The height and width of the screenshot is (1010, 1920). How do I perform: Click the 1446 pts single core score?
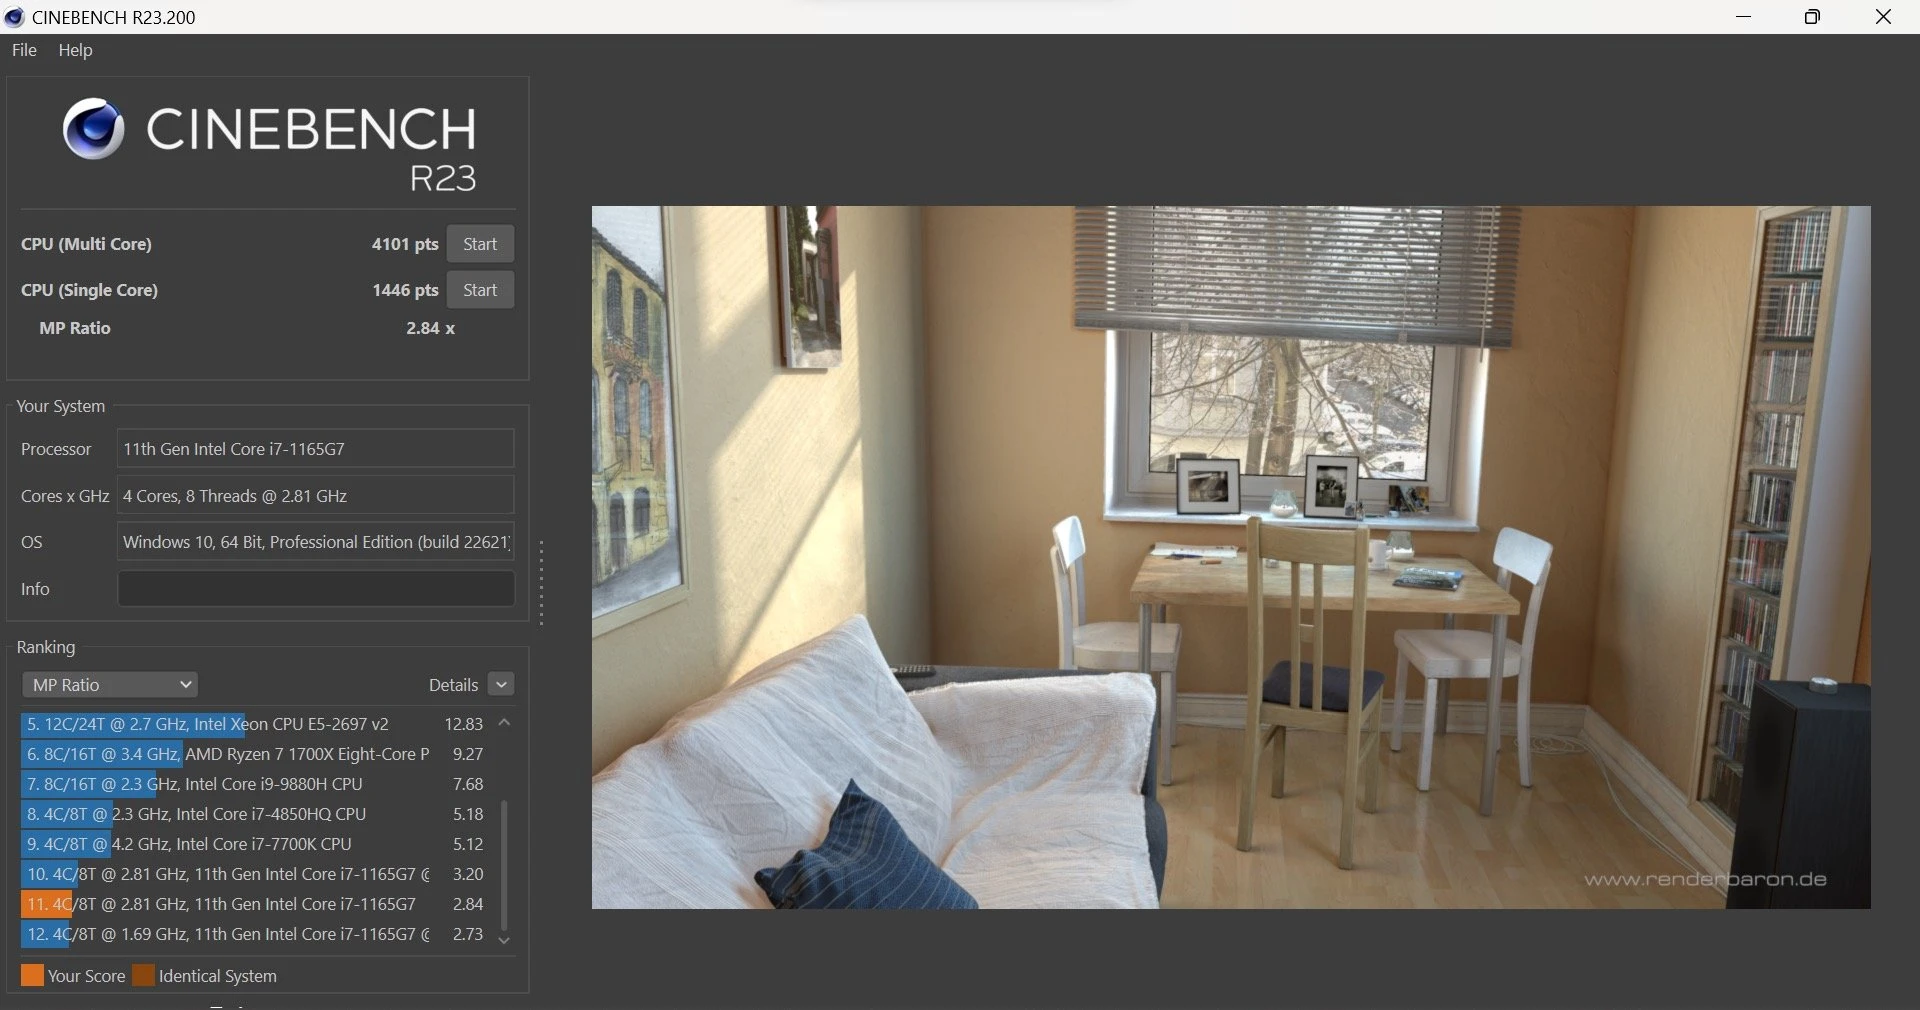(x=405, y=290)
